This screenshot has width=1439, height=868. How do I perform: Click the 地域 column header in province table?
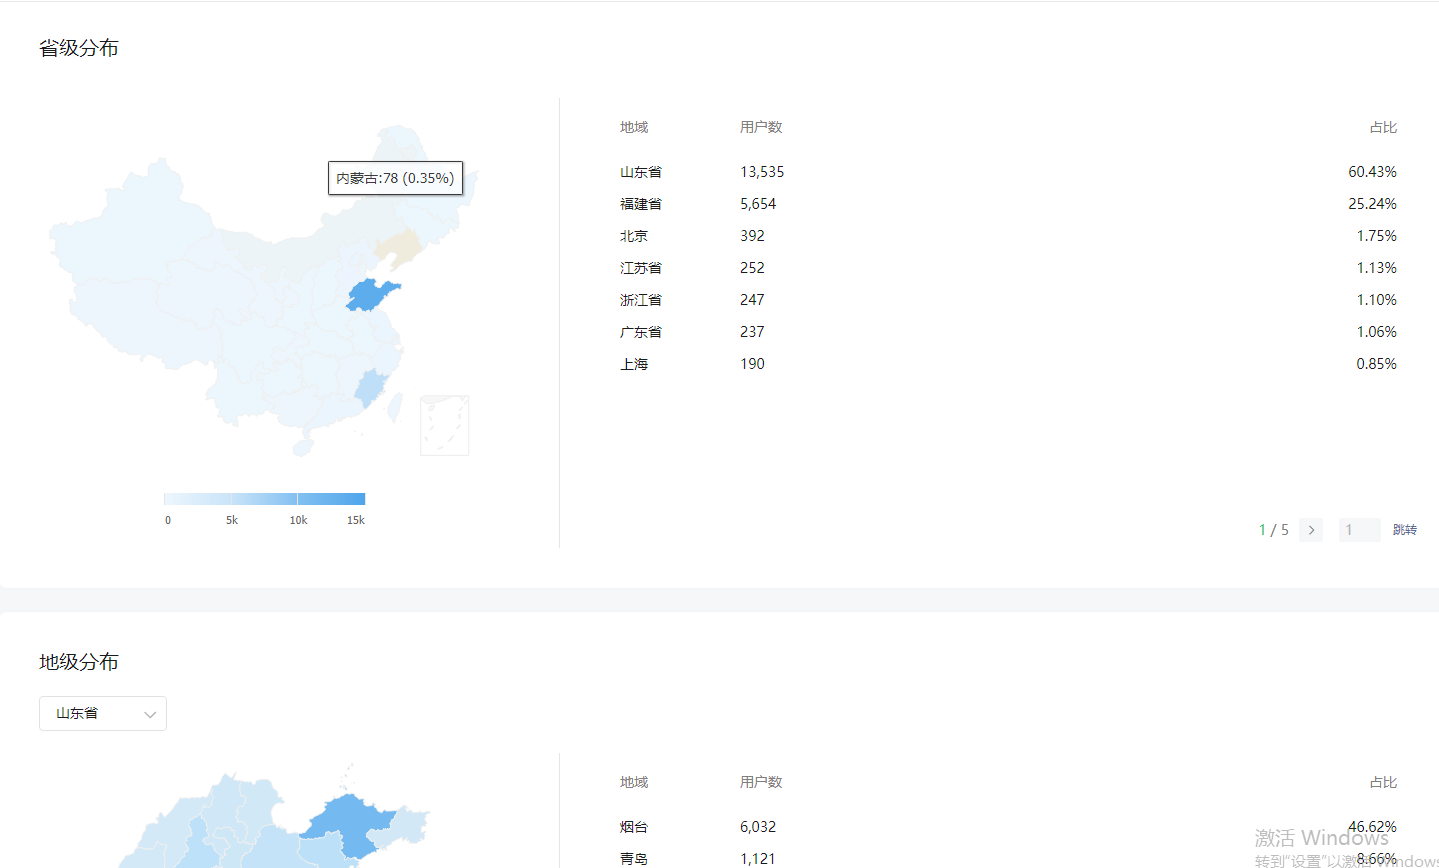click(634, 127)
